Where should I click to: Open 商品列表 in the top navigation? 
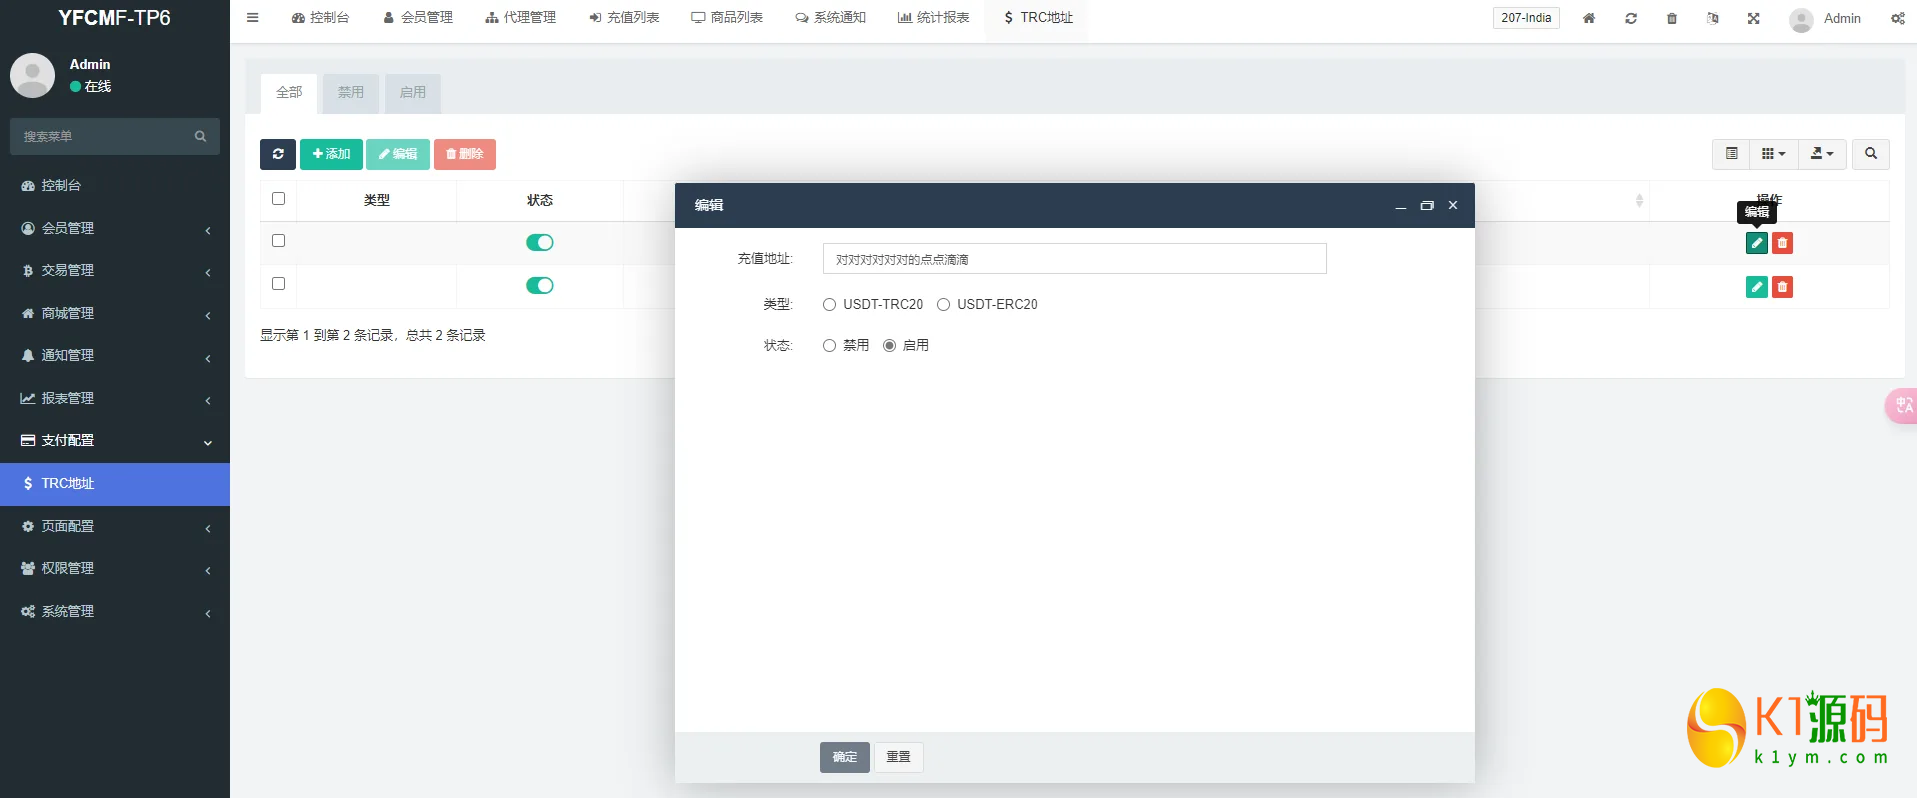[x=727, y=18]
